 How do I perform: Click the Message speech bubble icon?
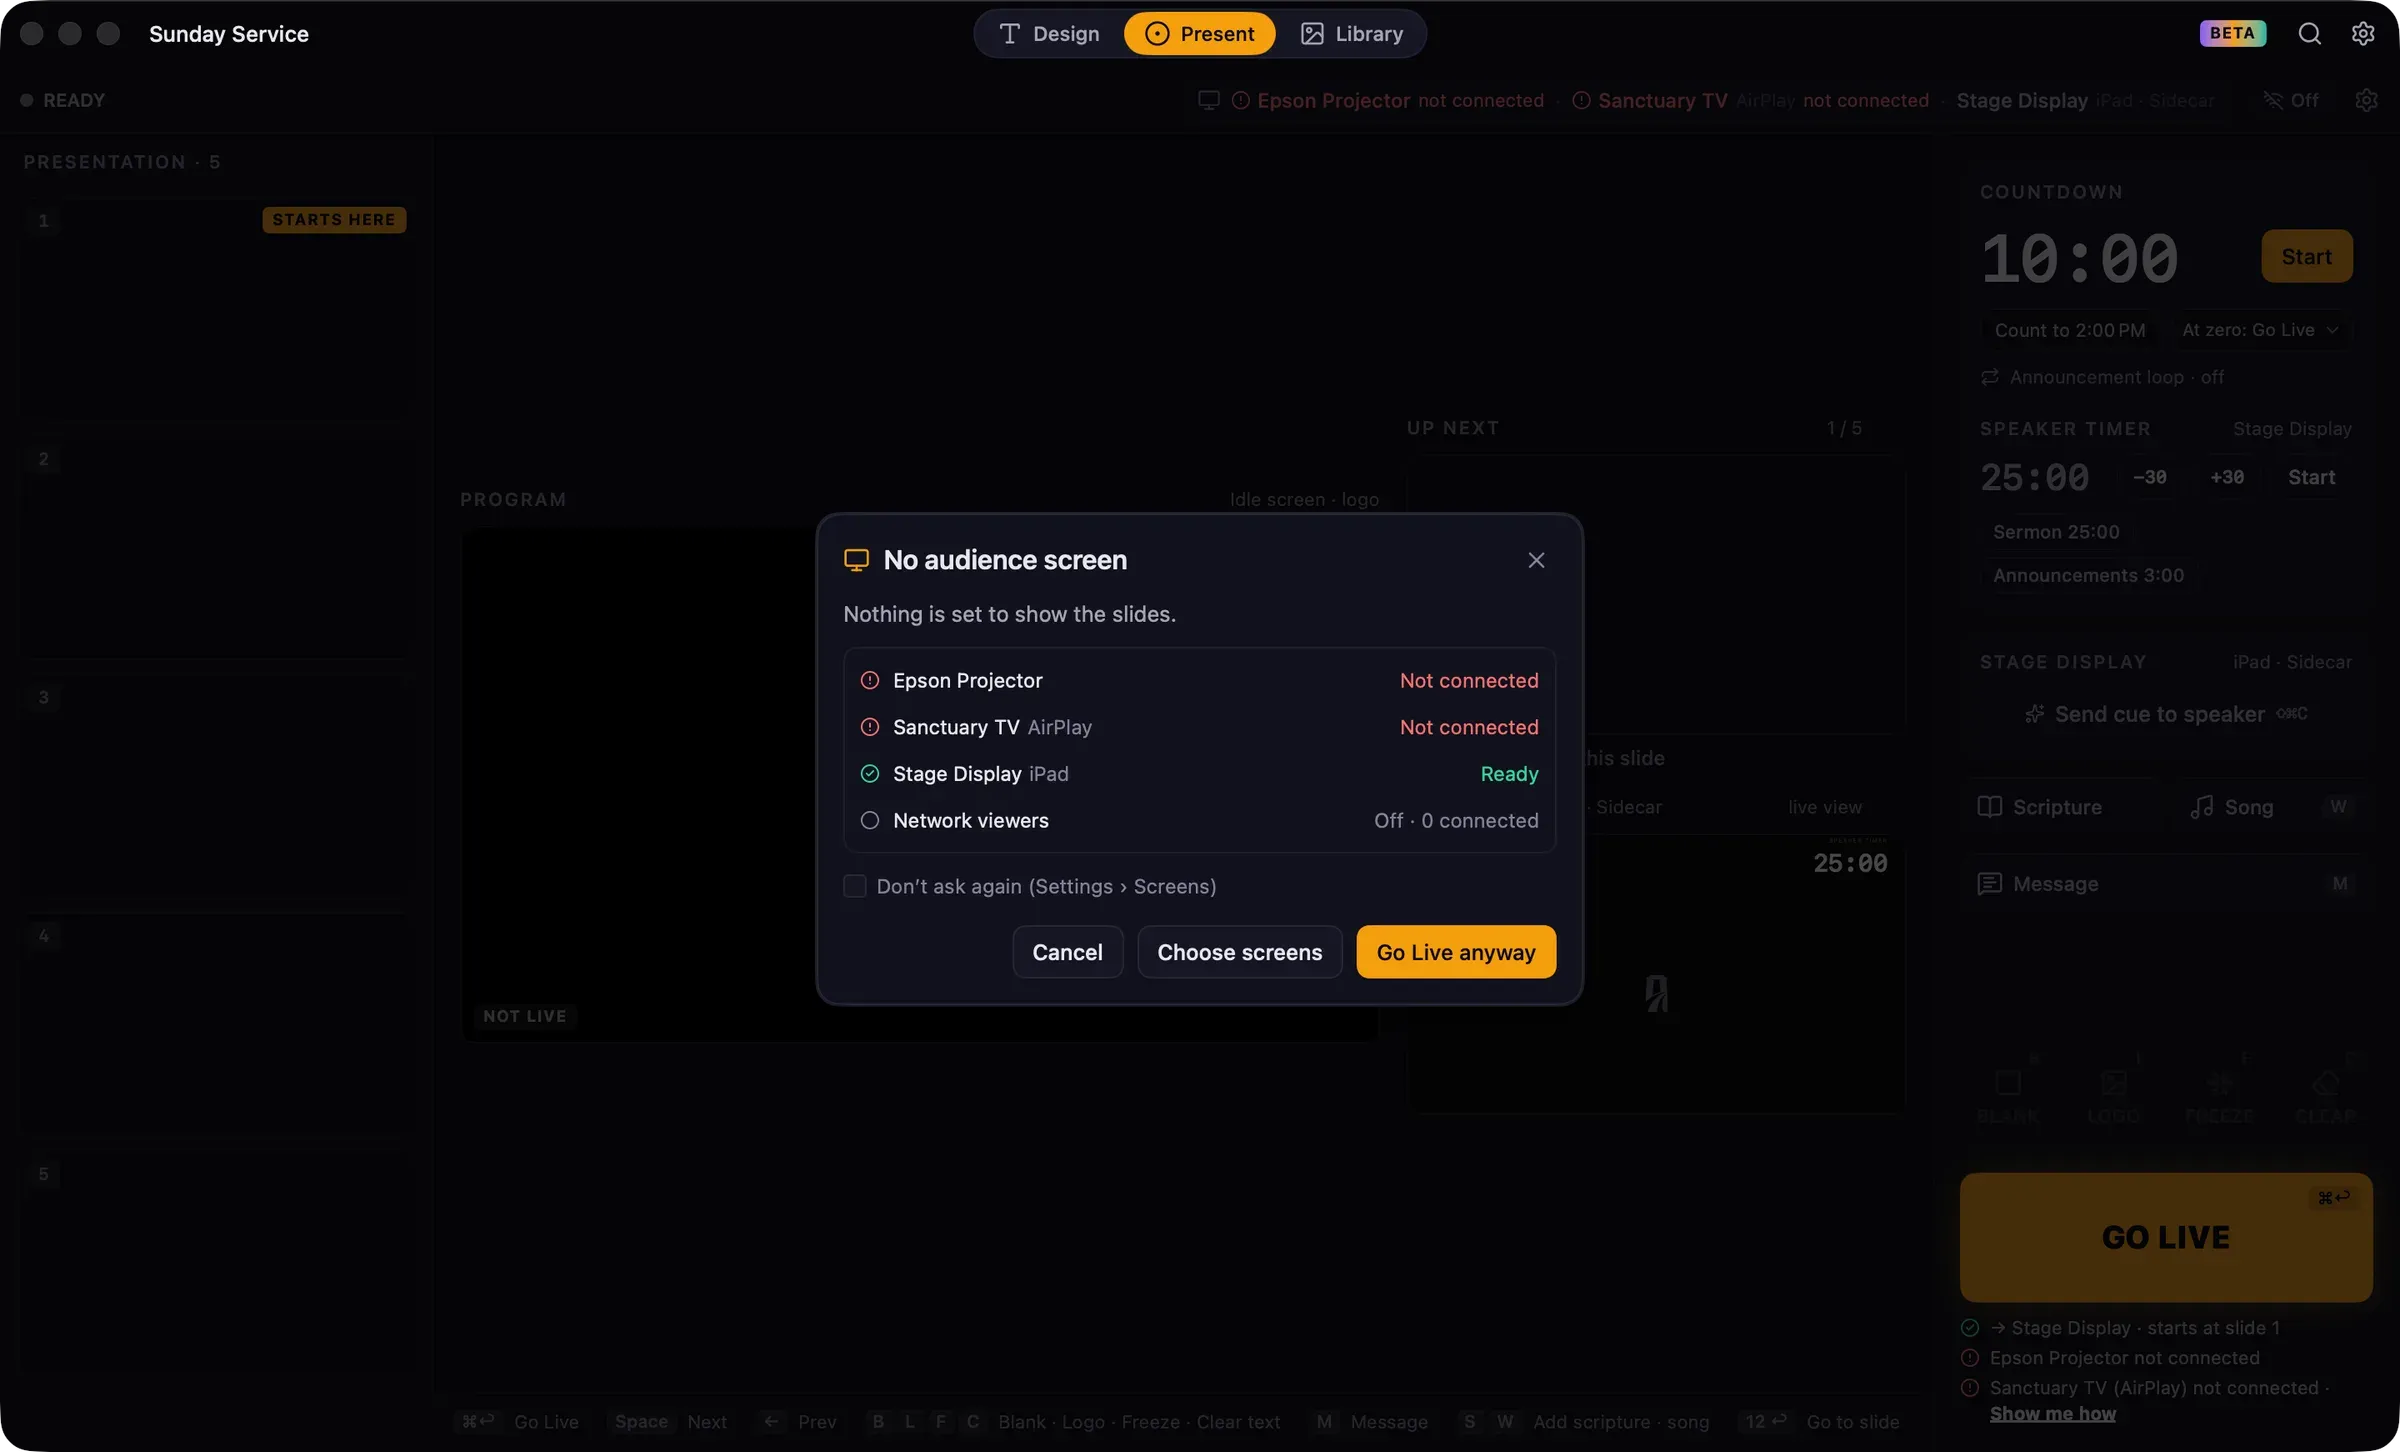pyautogui.click(x=1990, y=884)
